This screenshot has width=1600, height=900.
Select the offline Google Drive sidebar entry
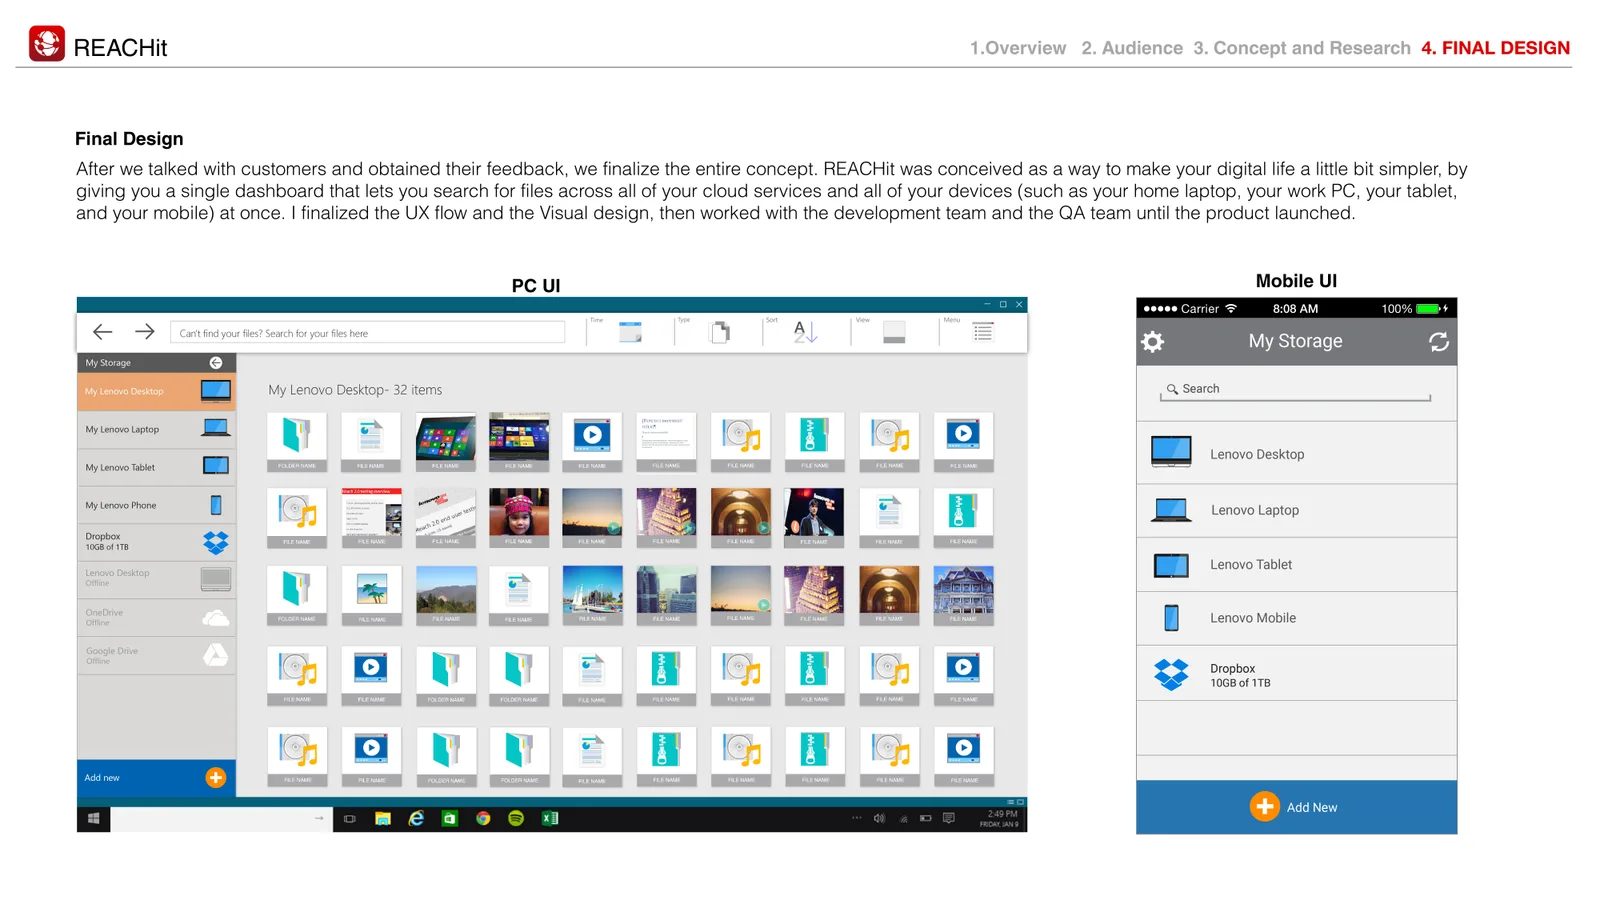pyautogui.click(x=157, y=656)
